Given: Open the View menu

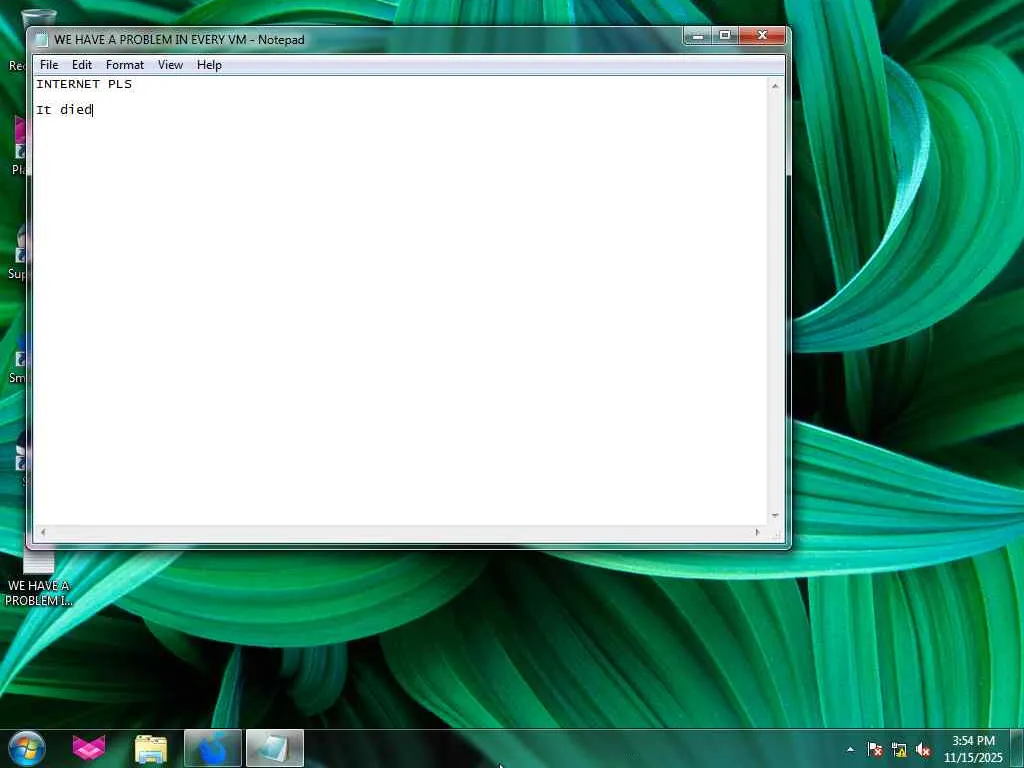Looking at the screenshot, I should pyautogui.click(x=170, y=65).
